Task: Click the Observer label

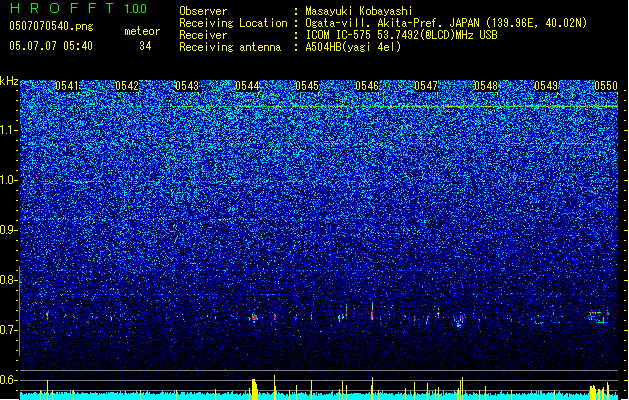Action: (203, 11)
